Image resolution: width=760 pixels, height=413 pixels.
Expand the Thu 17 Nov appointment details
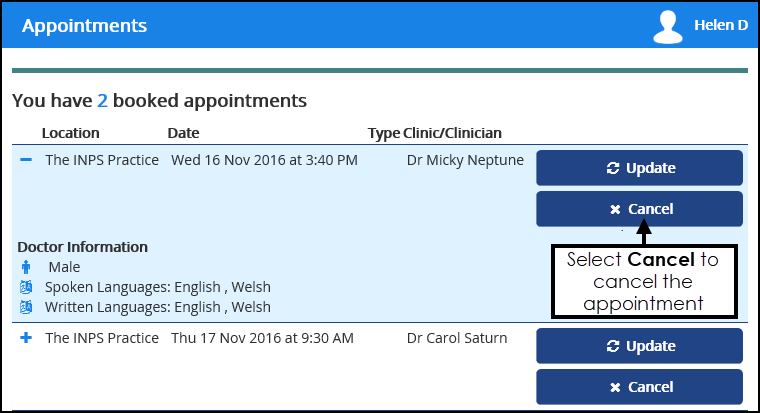[x=26, y=338]
